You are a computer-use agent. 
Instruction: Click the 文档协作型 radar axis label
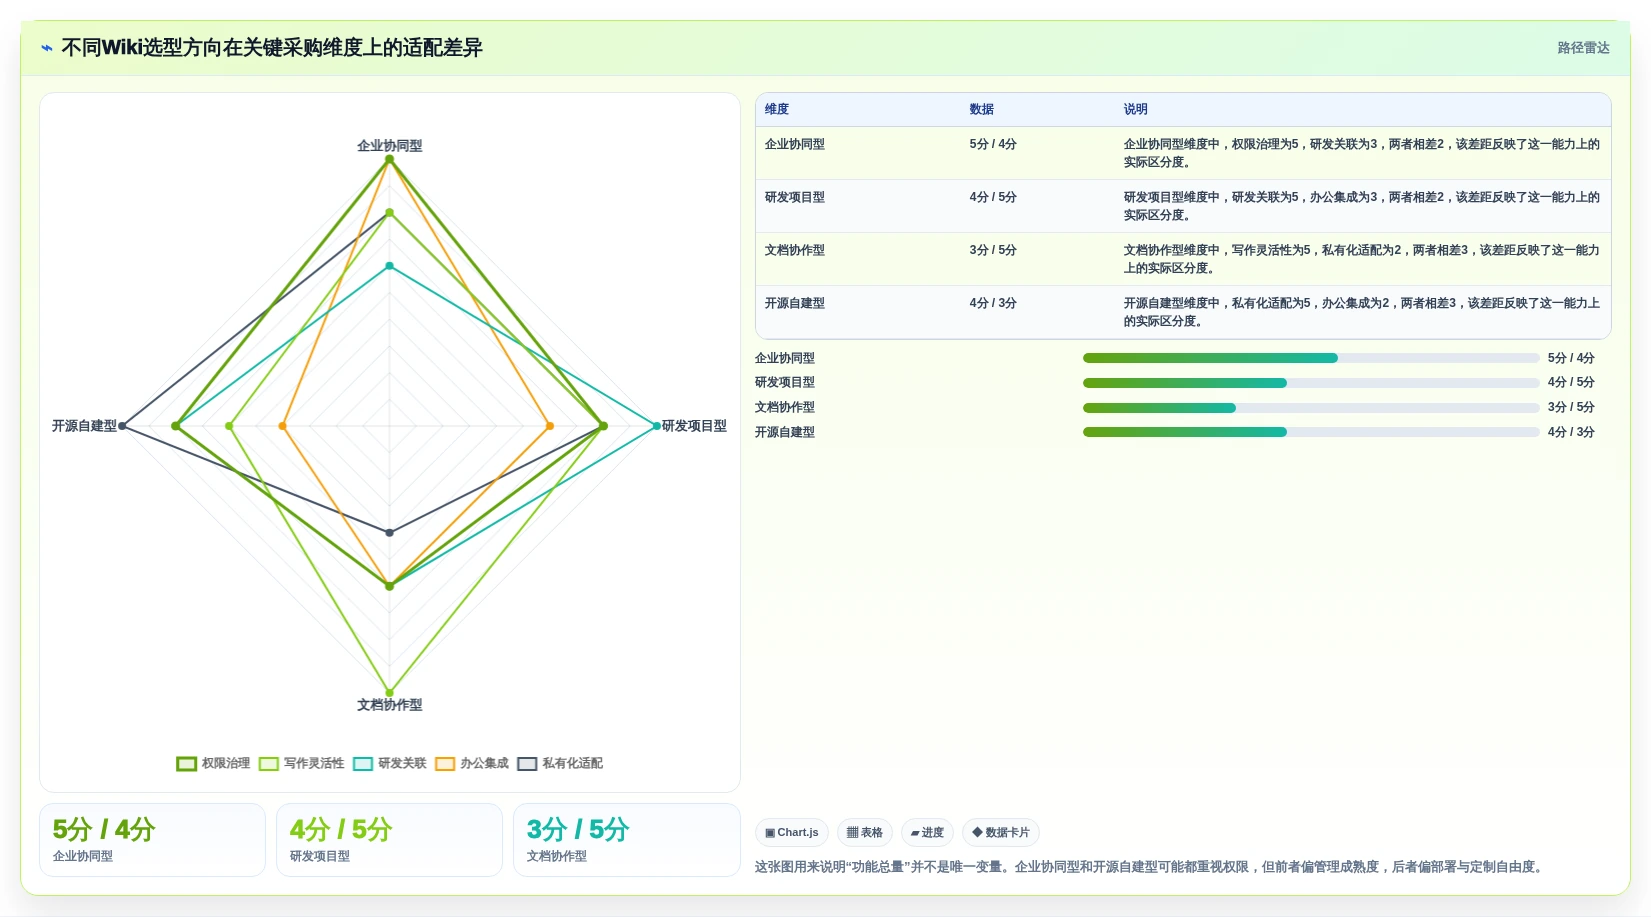[x=390, y=705]
